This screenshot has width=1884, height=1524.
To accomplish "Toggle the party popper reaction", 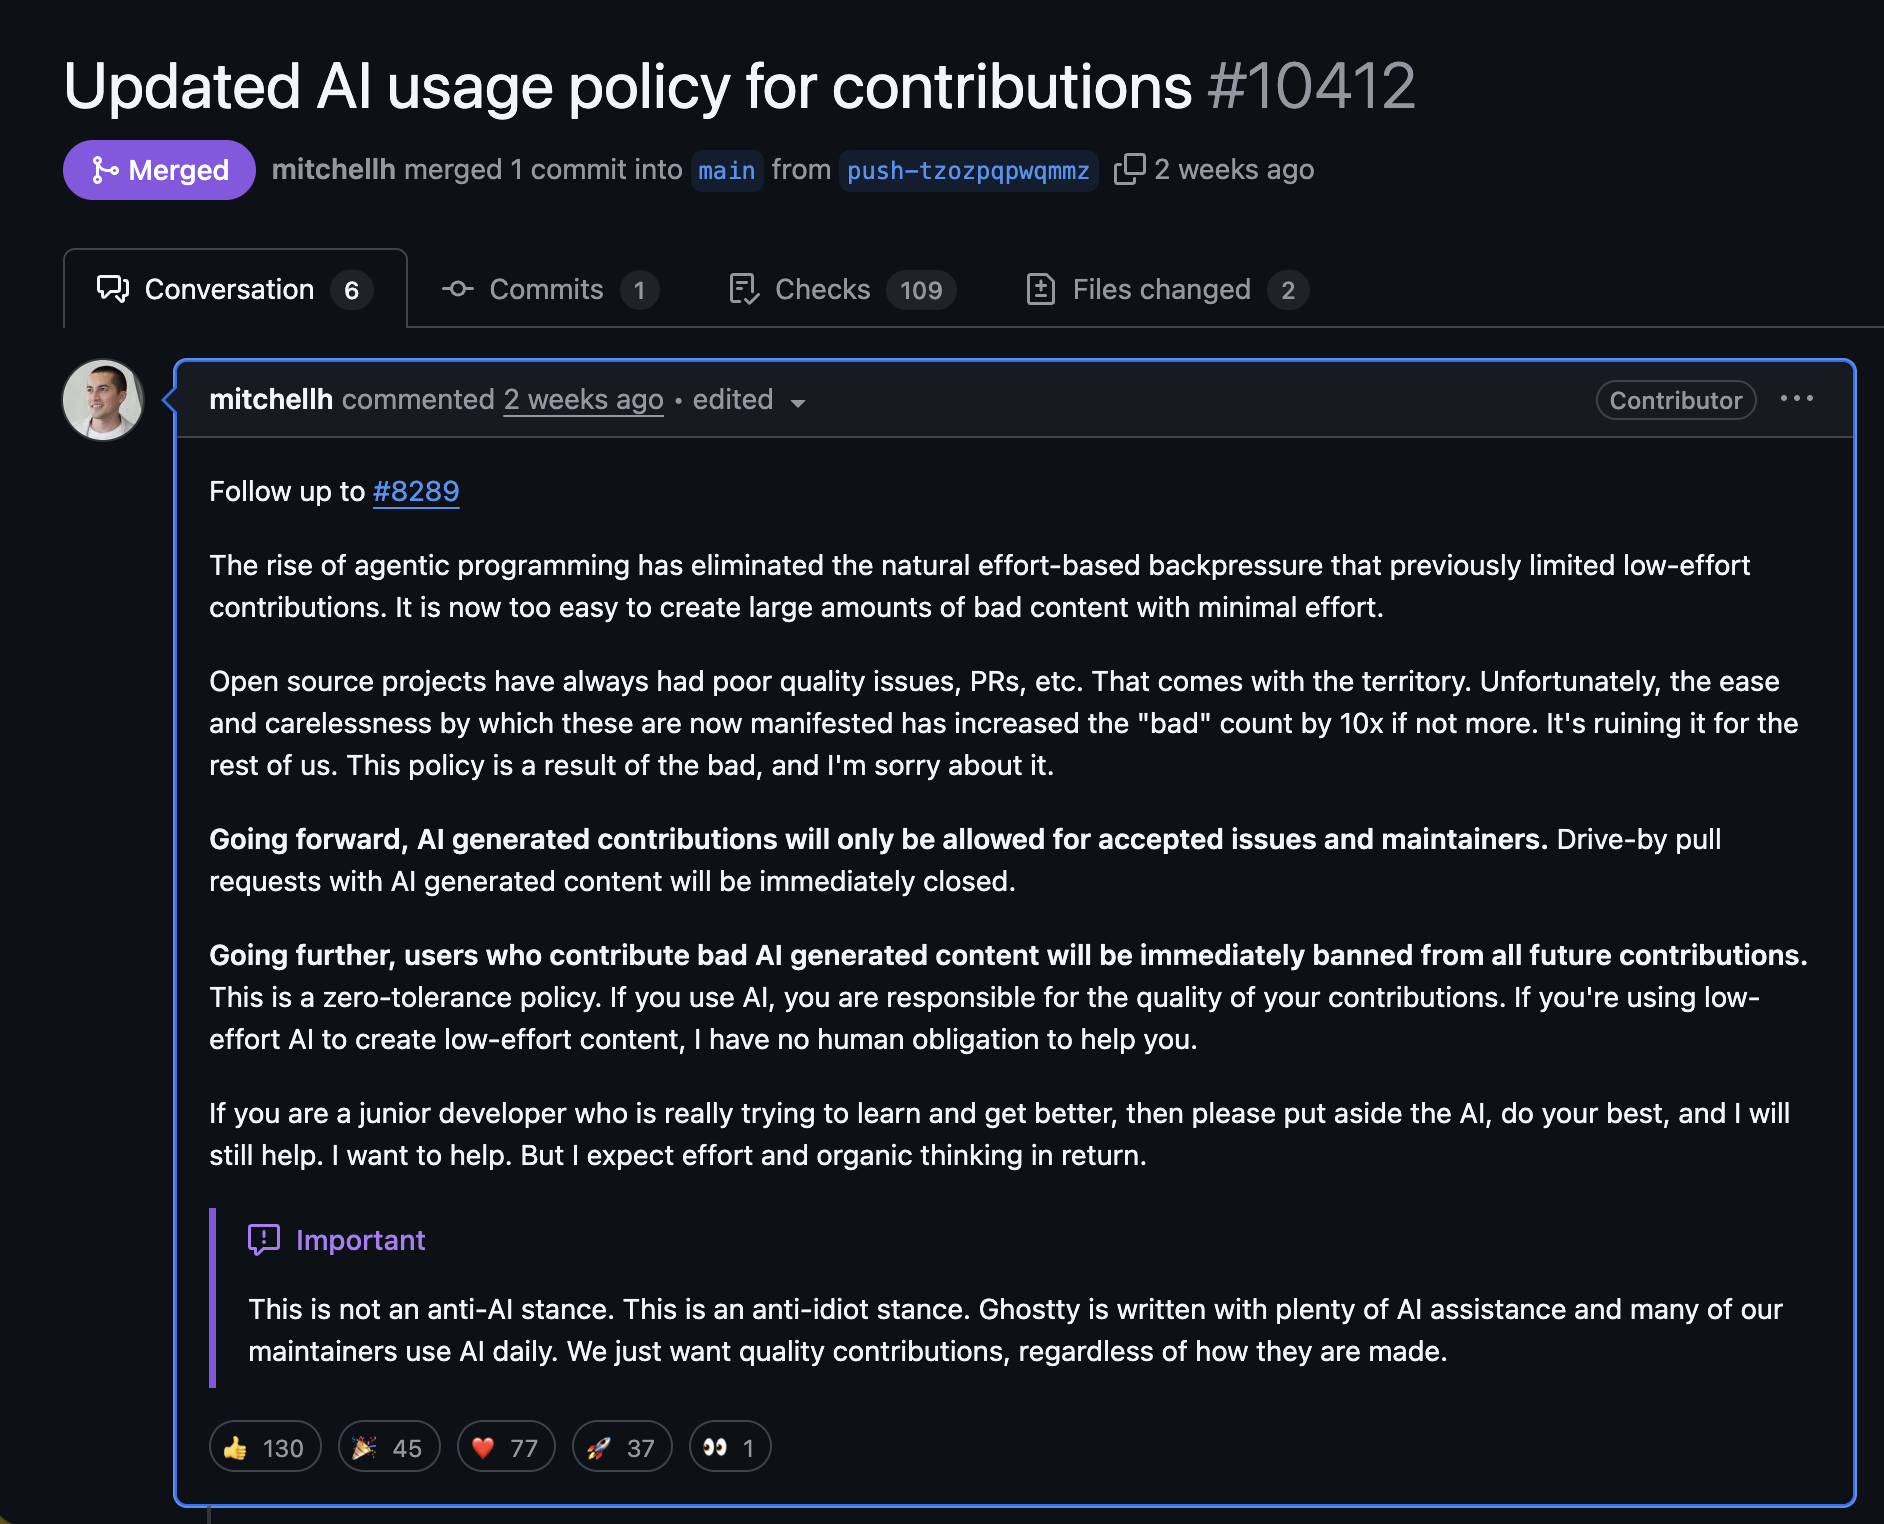I will click(389, 1447).
